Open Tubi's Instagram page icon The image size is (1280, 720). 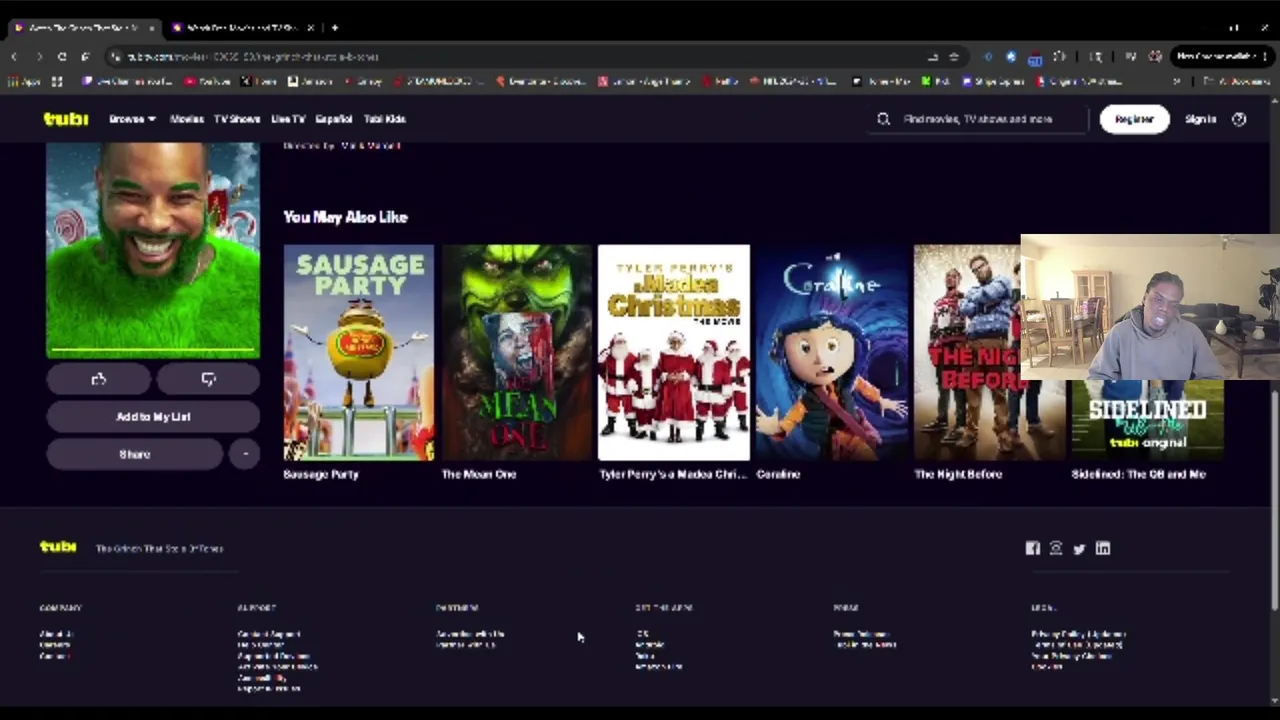(1056, 548)
